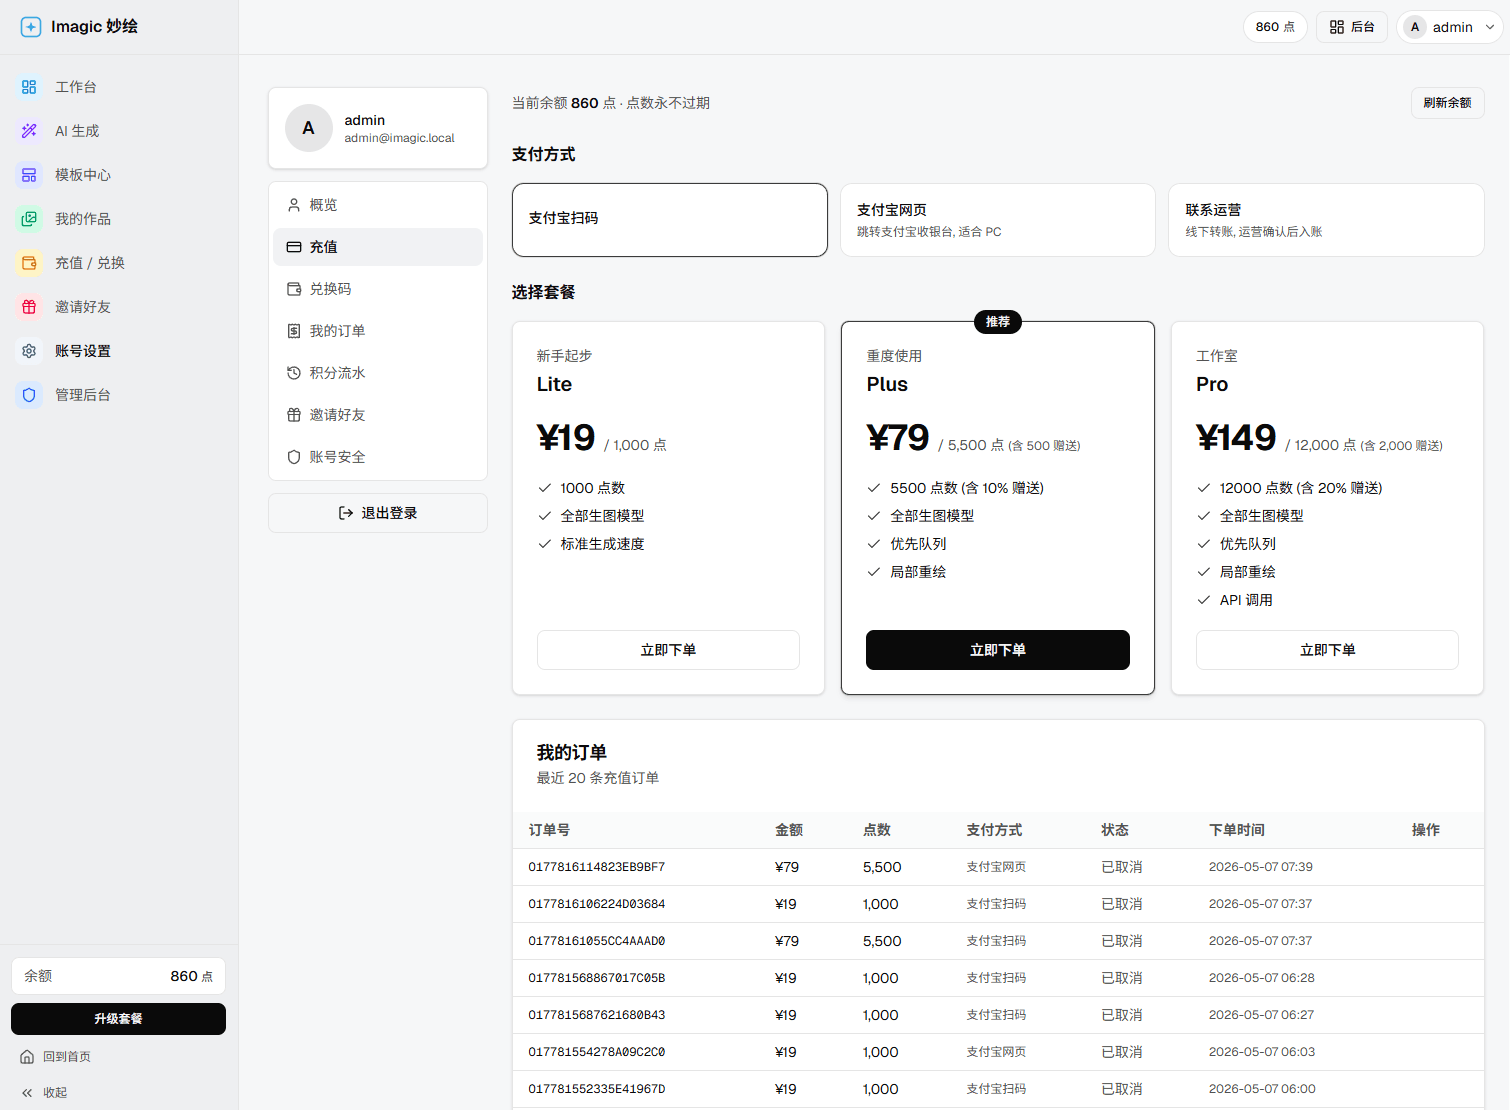
Task: Open 兑换码 section label
Action: click(330, 289)
